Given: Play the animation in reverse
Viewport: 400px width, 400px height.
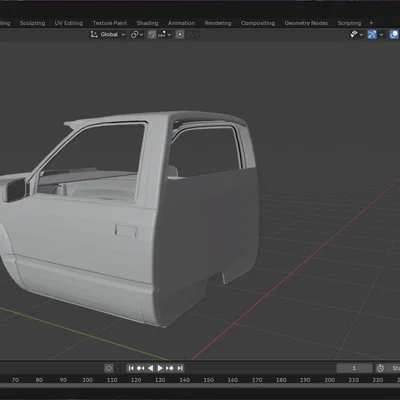Looking at the screenshot, I should click(x=150, y=368).
